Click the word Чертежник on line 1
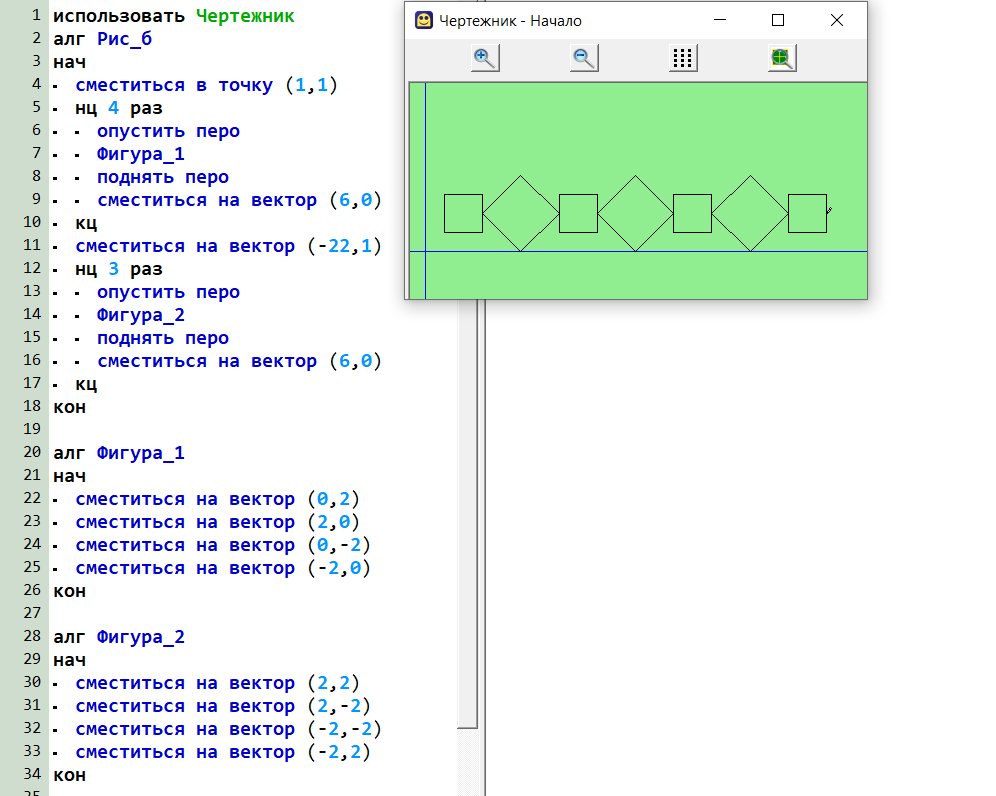The width and height of the screenshot is (996, 796). tap(245, 16)
